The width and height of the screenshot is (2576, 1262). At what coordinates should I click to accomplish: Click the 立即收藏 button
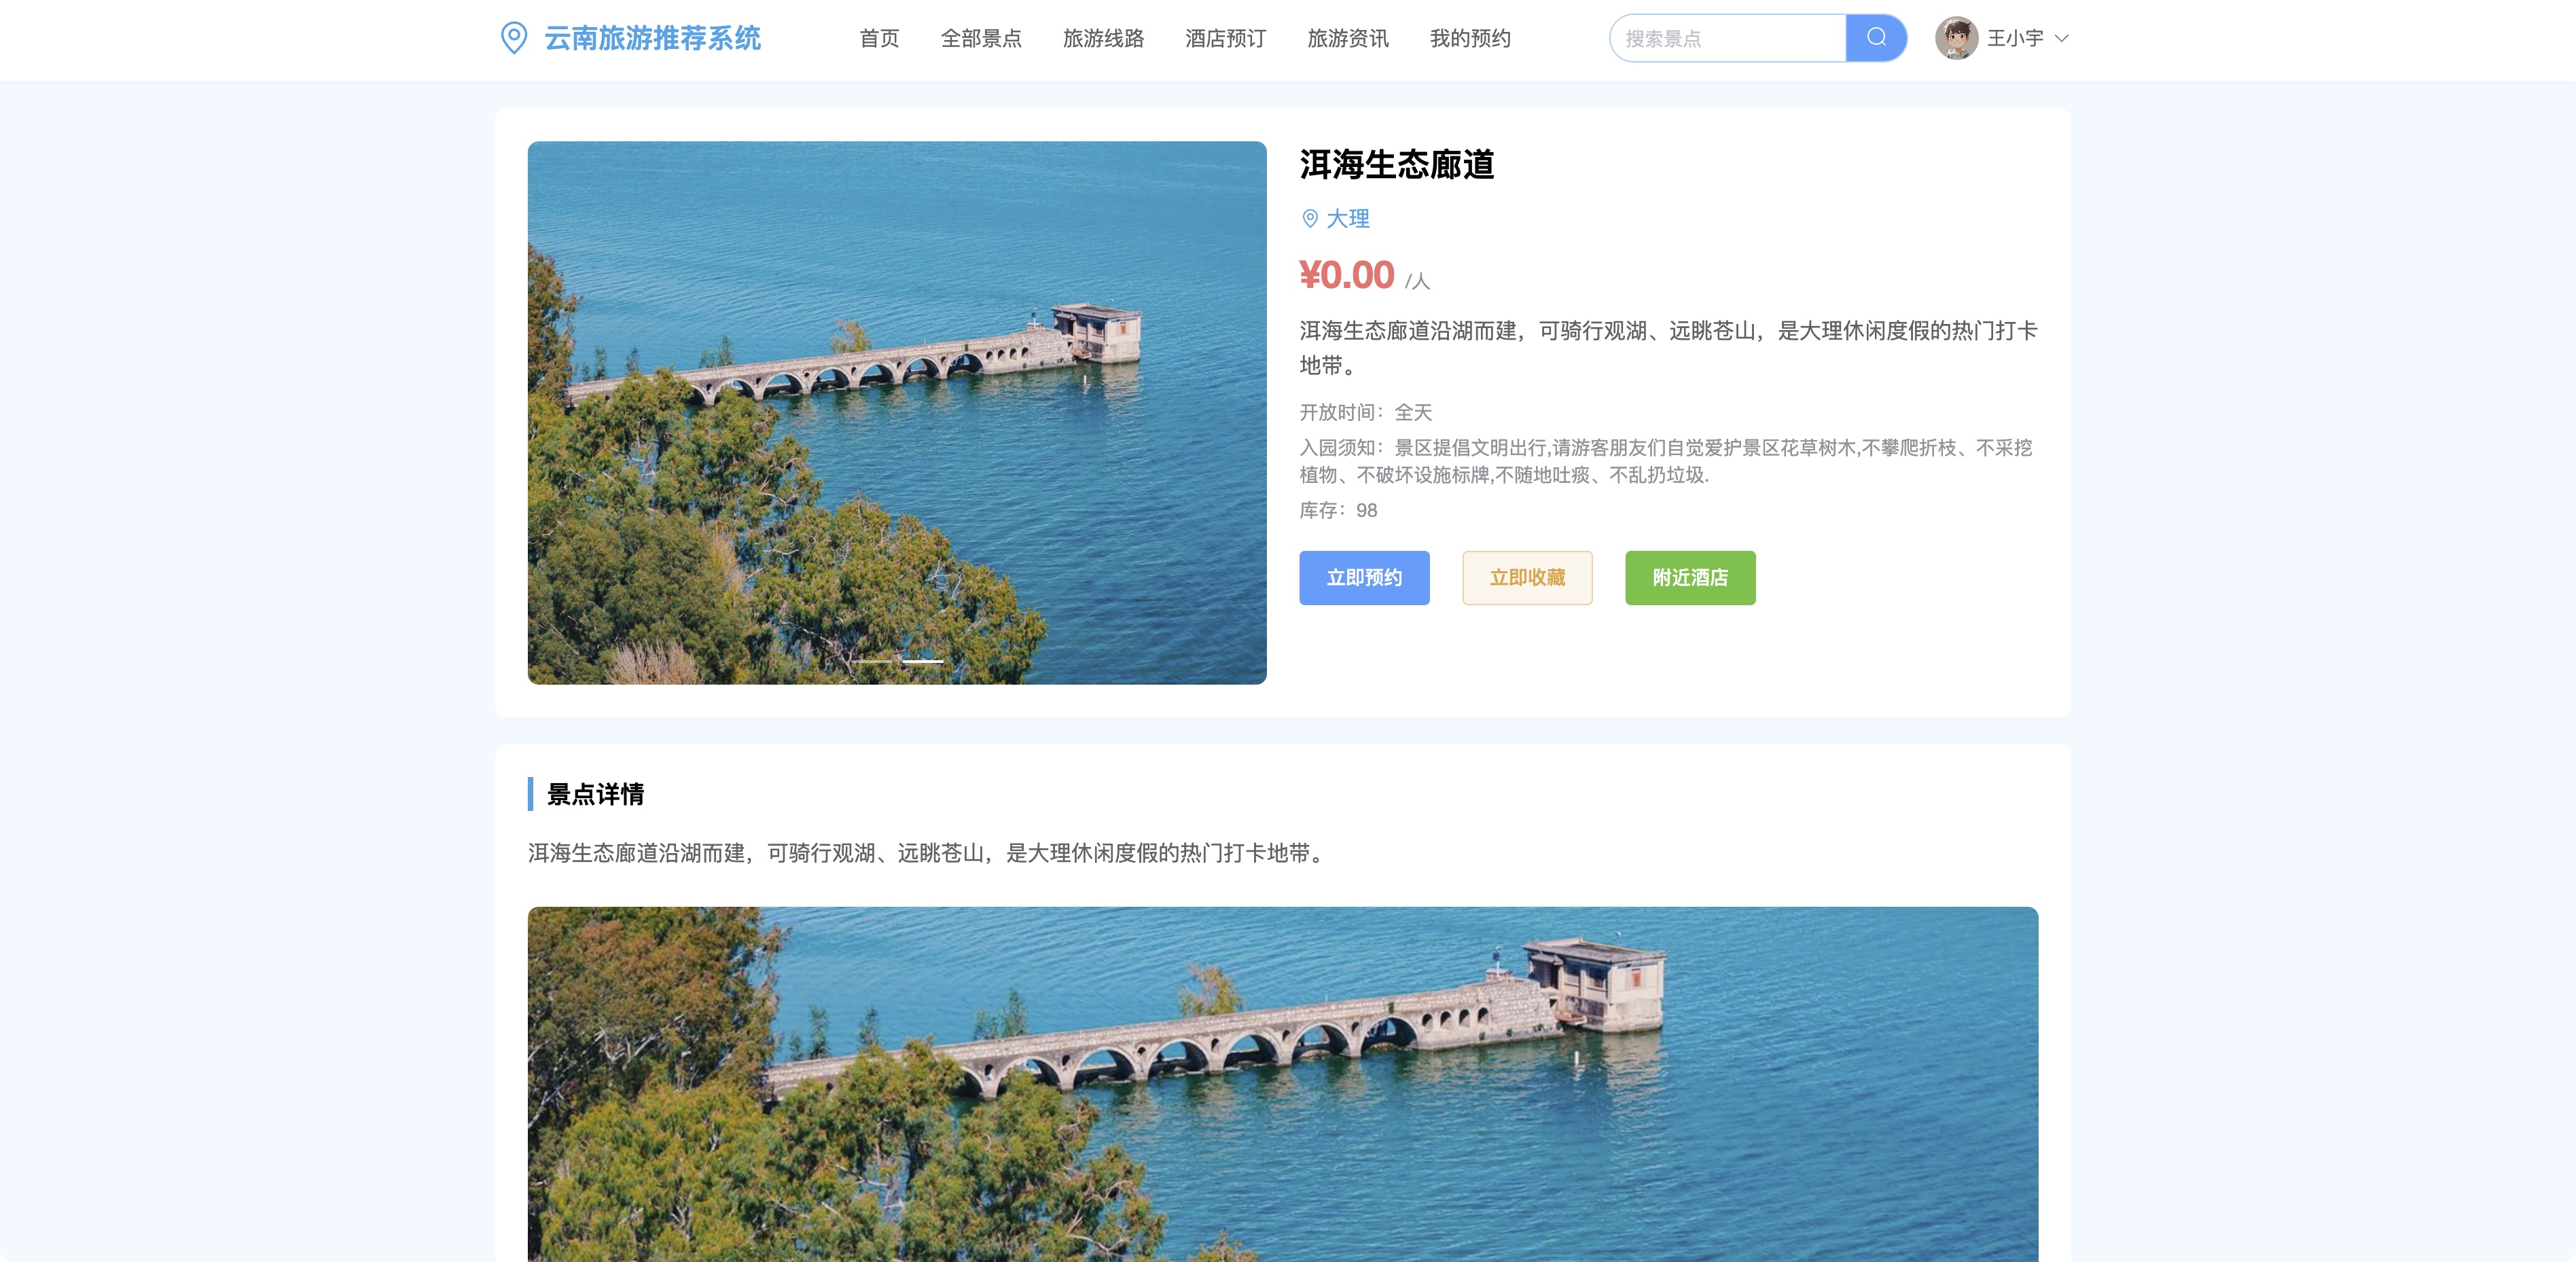pyautogui.click(x=1527, y=578)
